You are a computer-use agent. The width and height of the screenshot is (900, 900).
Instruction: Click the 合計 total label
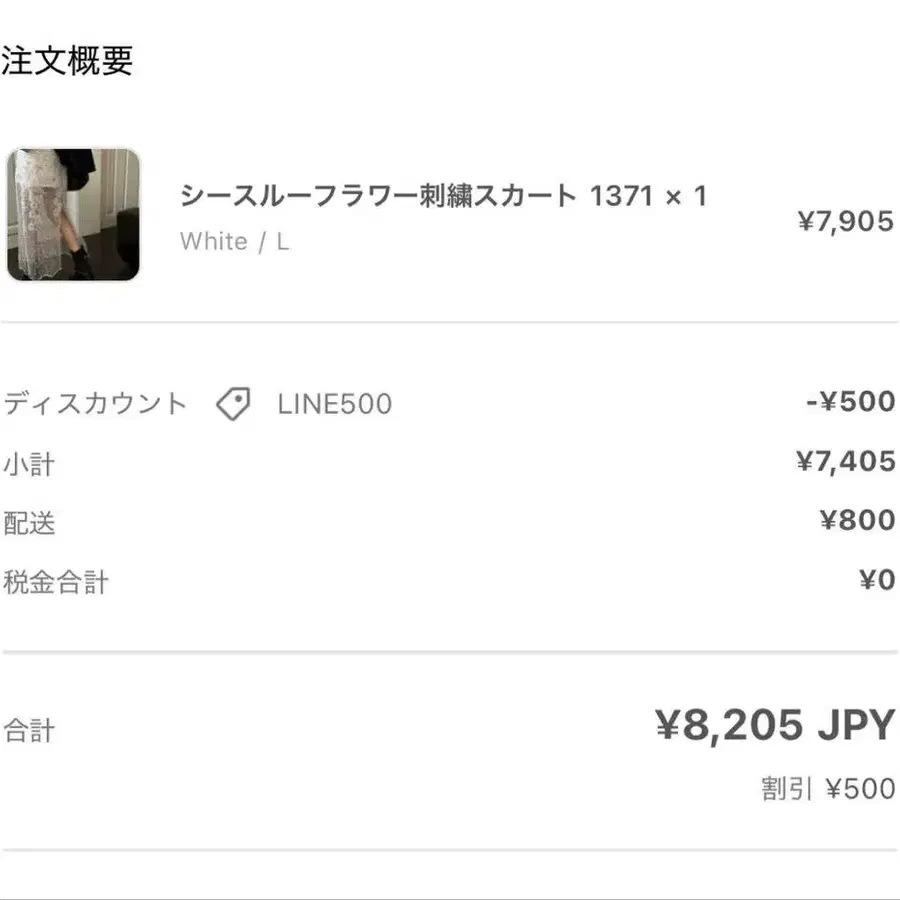coord(29,731)
